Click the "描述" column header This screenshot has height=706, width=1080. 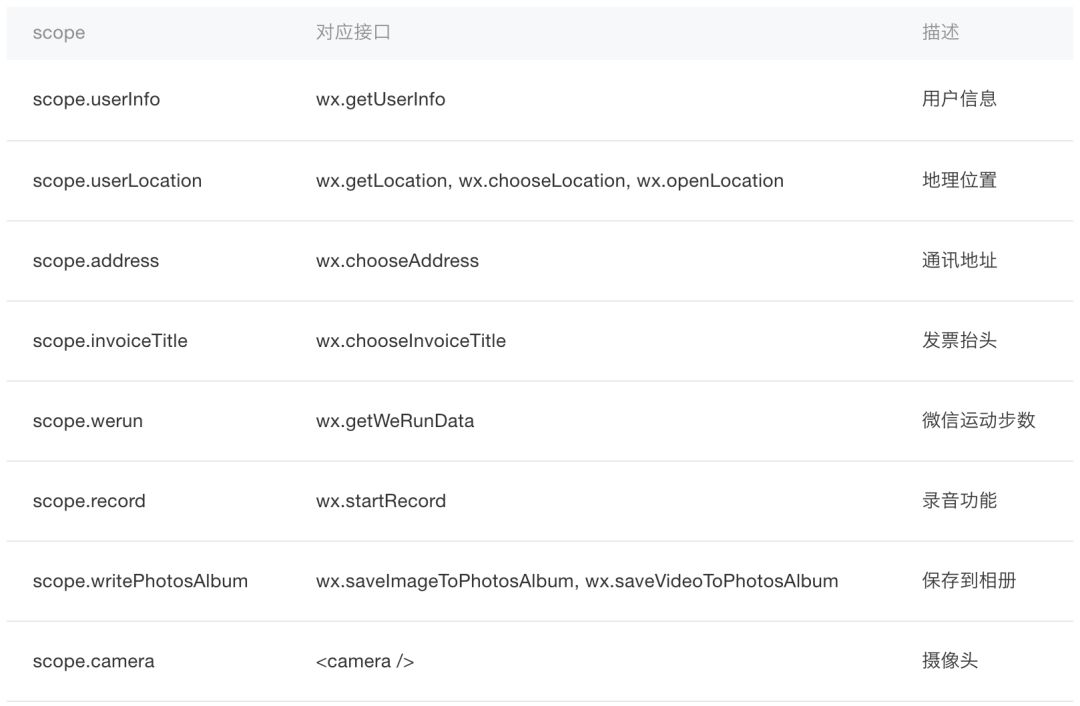tap(940, 33)
